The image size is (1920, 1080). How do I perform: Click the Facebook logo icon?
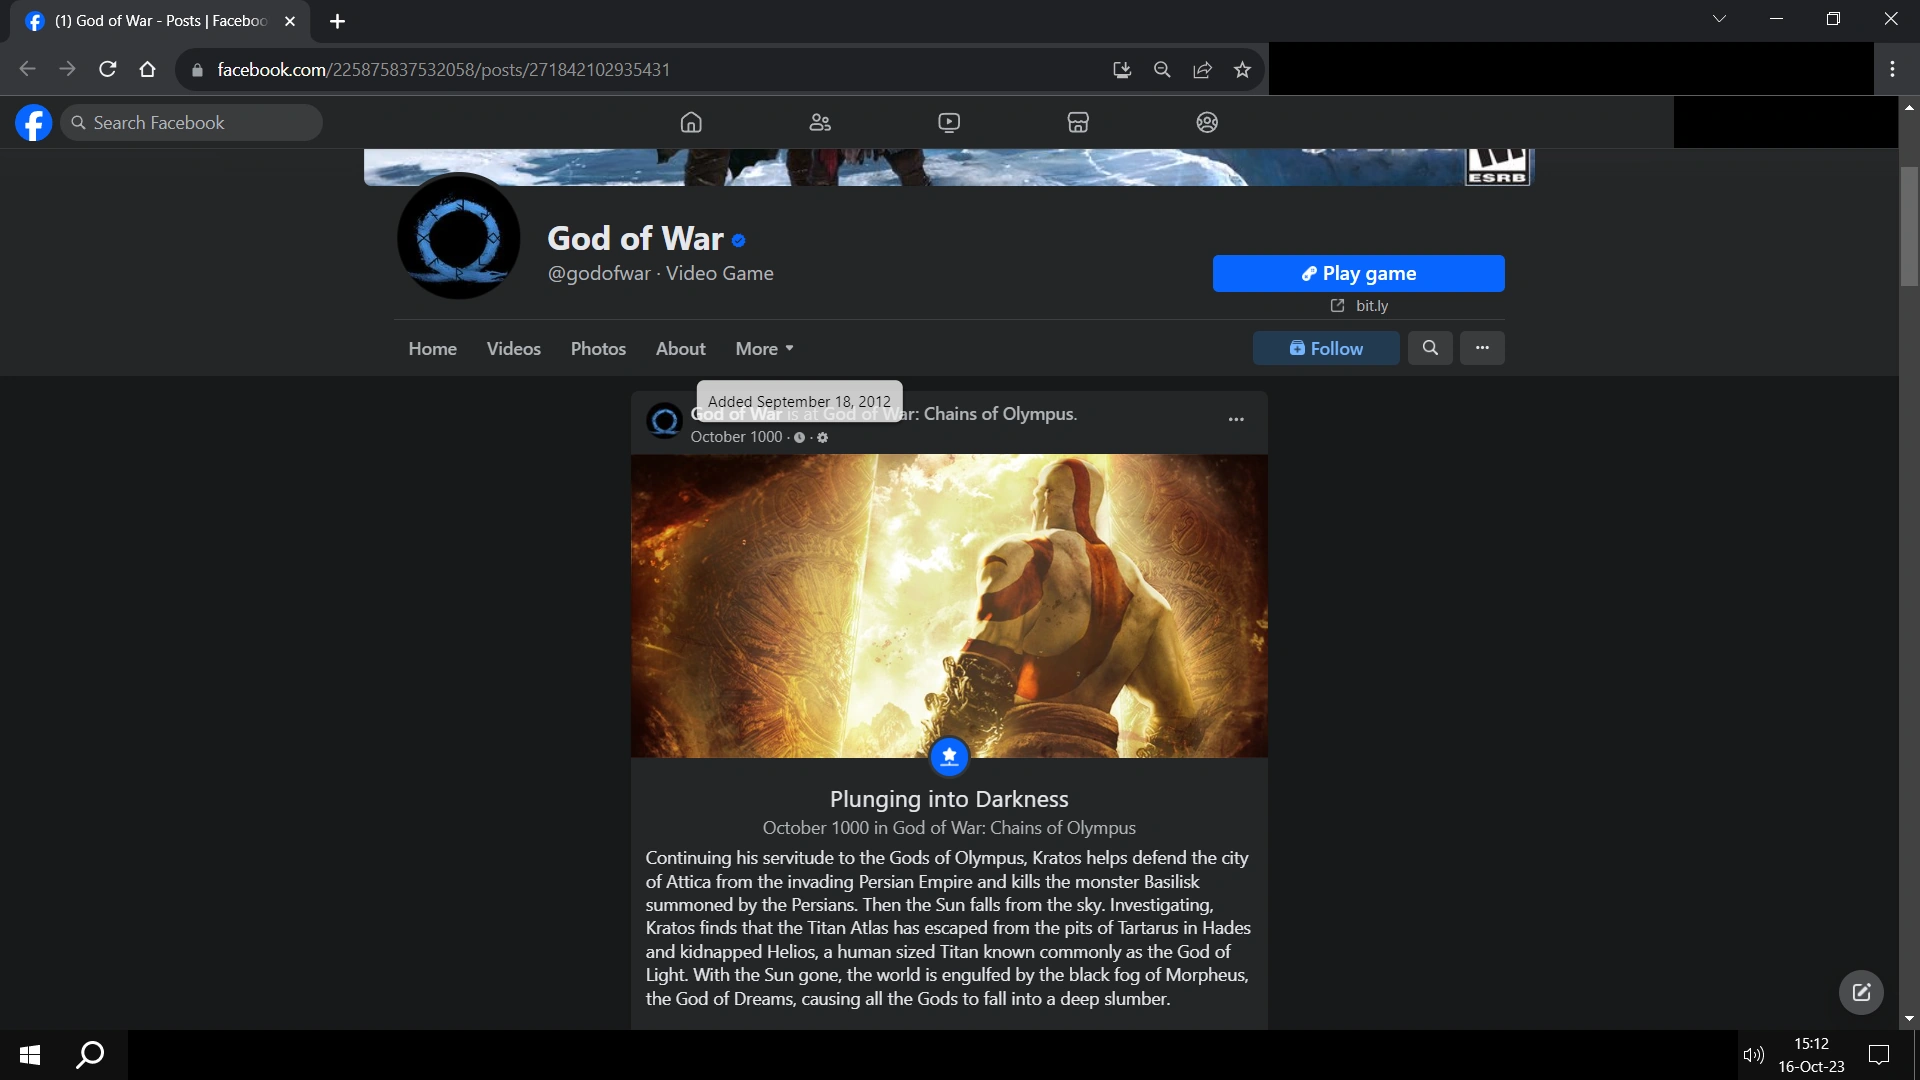[x=33, y=123]
